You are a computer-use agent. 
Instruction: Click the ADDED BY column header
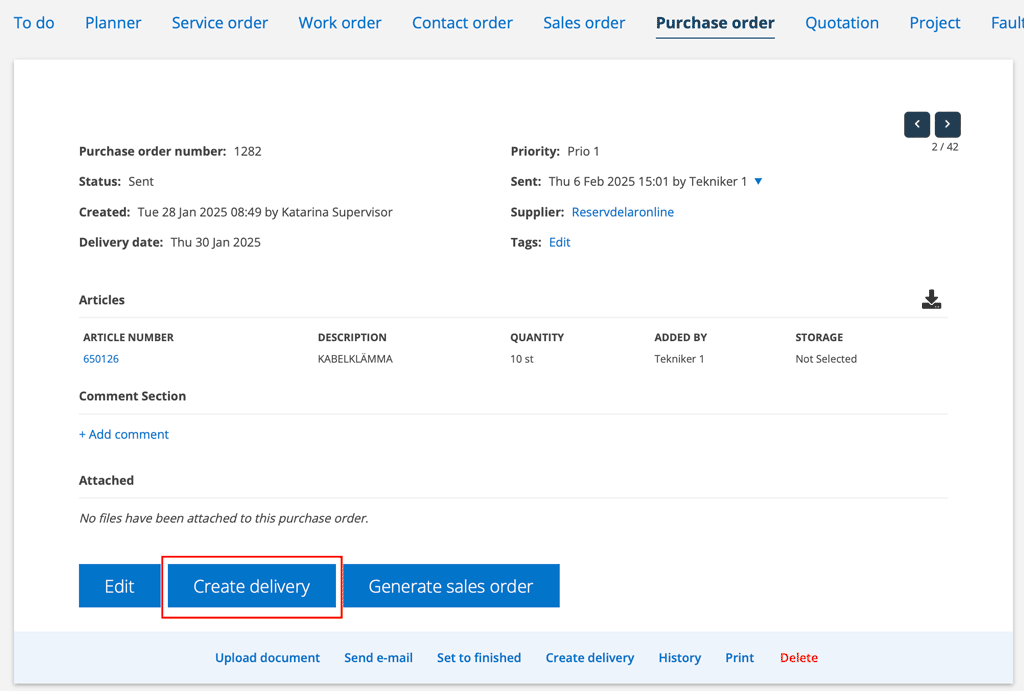point(680,337)
